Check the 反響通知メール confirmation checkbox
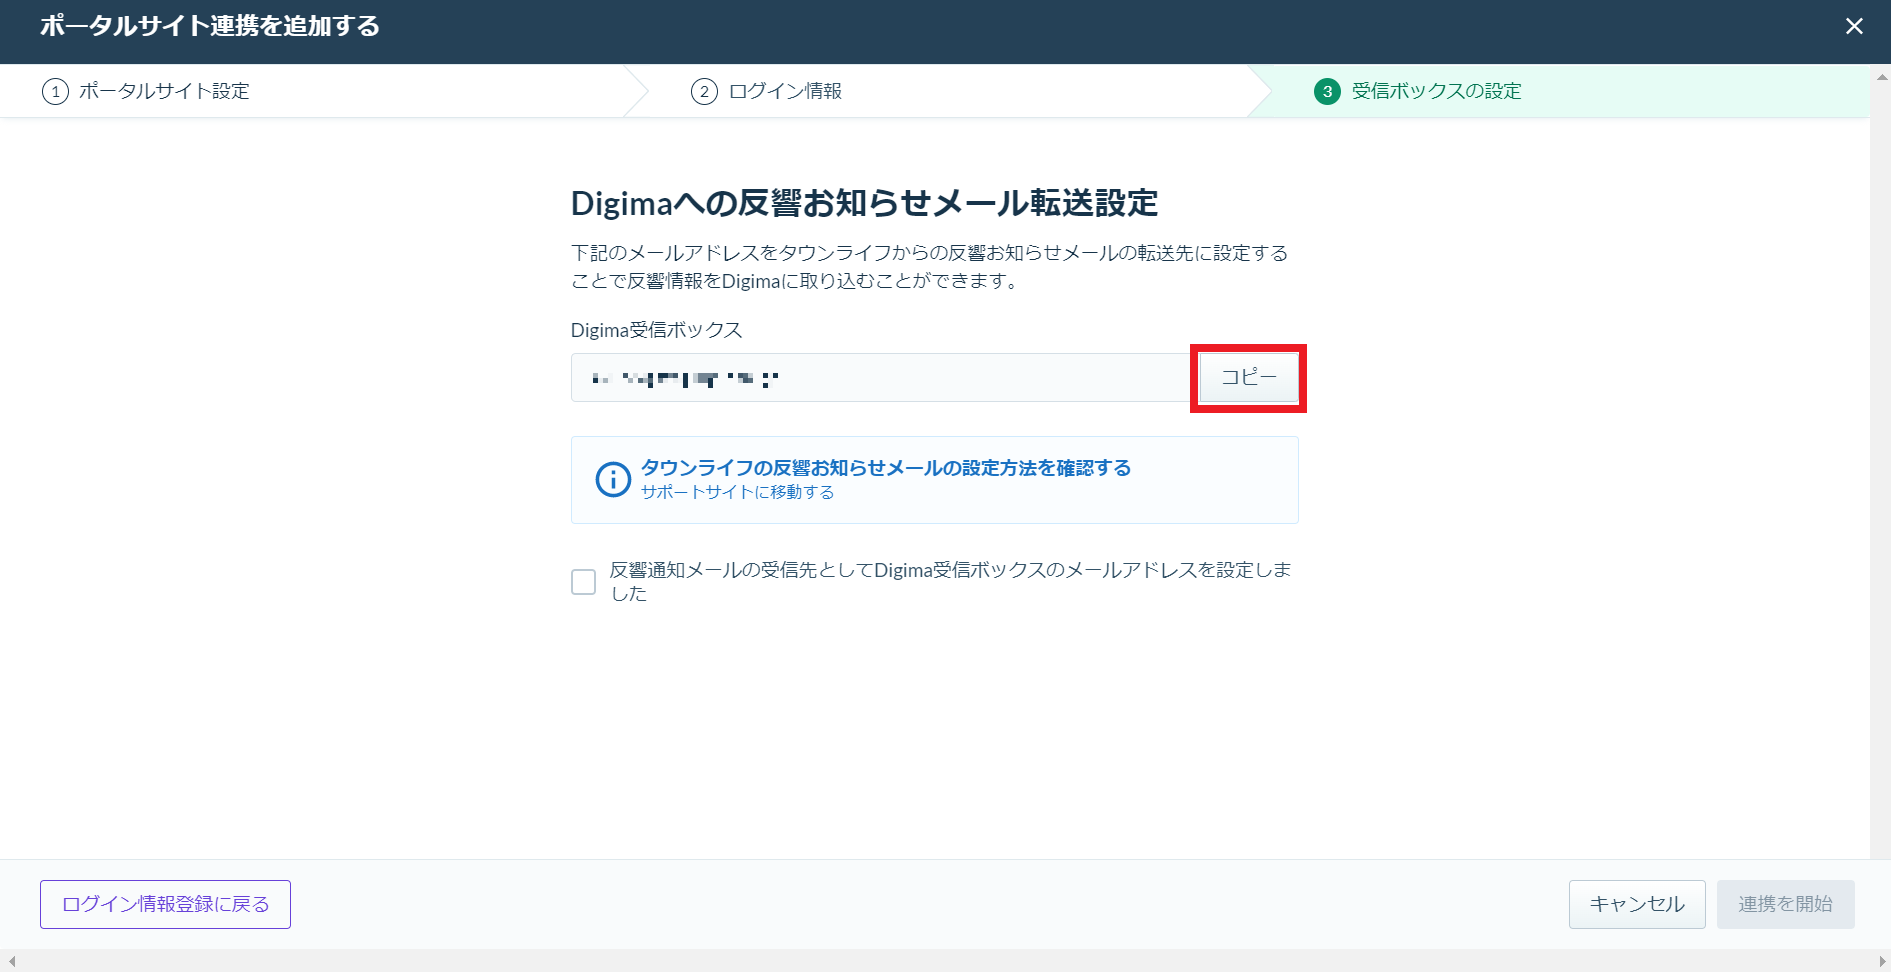 (x=583, y=582)
